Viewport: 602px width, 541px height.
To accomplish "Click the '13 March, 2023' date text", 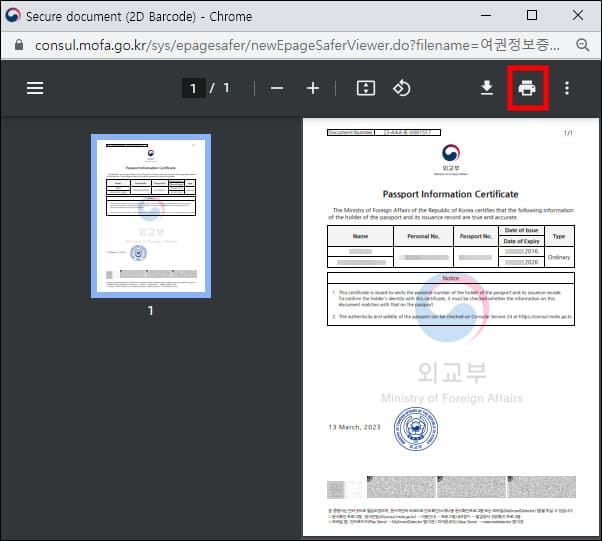I will click(354, 427).
